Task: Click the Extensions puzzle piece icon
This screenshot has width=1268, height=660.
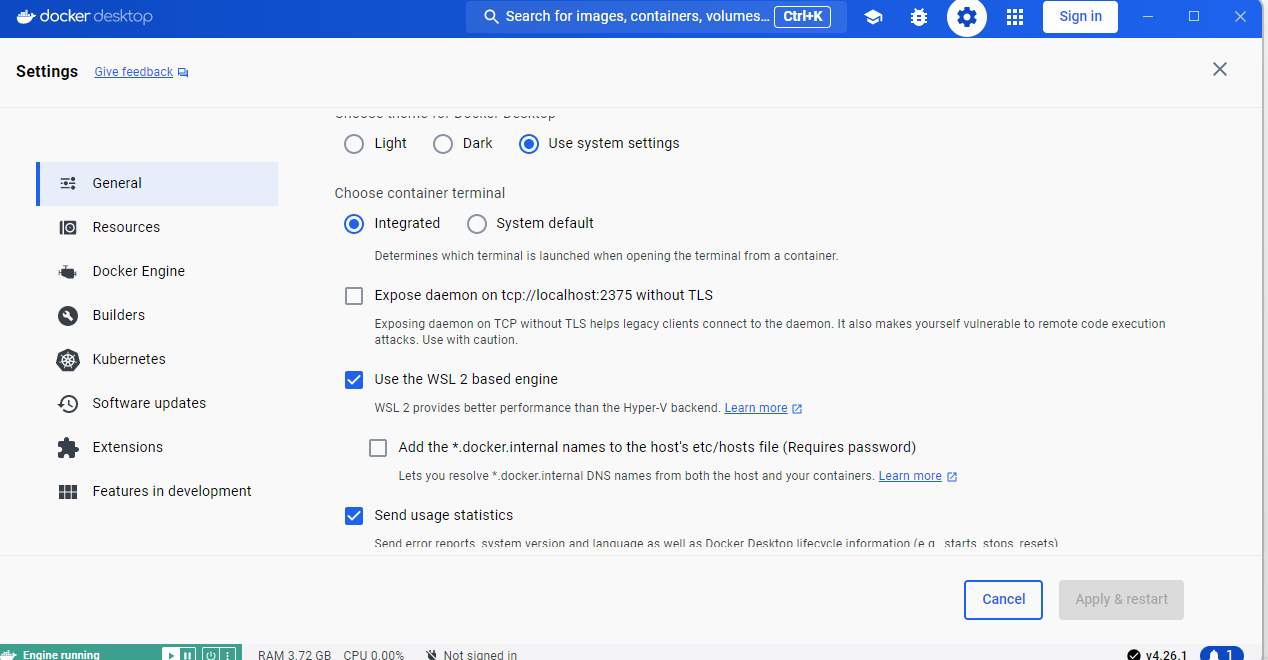Action: tap(68, 448)
